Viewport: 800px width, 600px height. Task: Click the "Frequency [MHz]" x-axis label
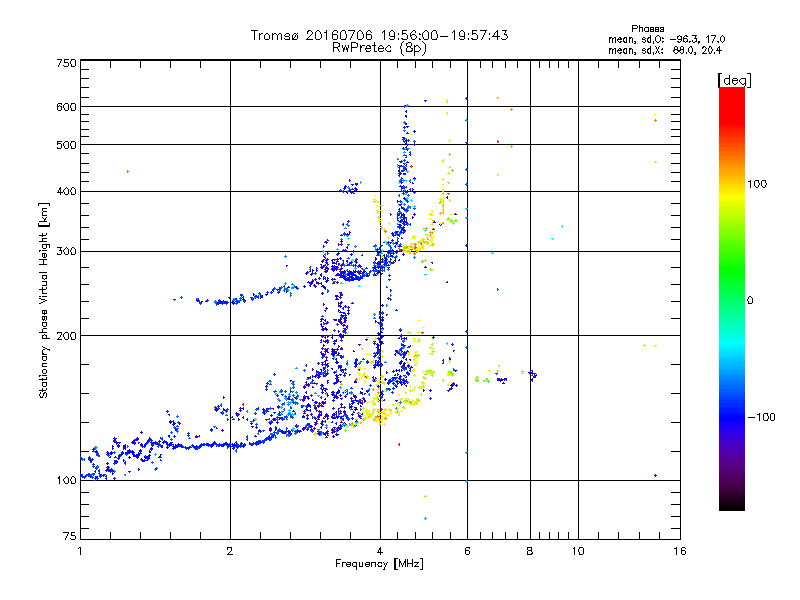379,564
